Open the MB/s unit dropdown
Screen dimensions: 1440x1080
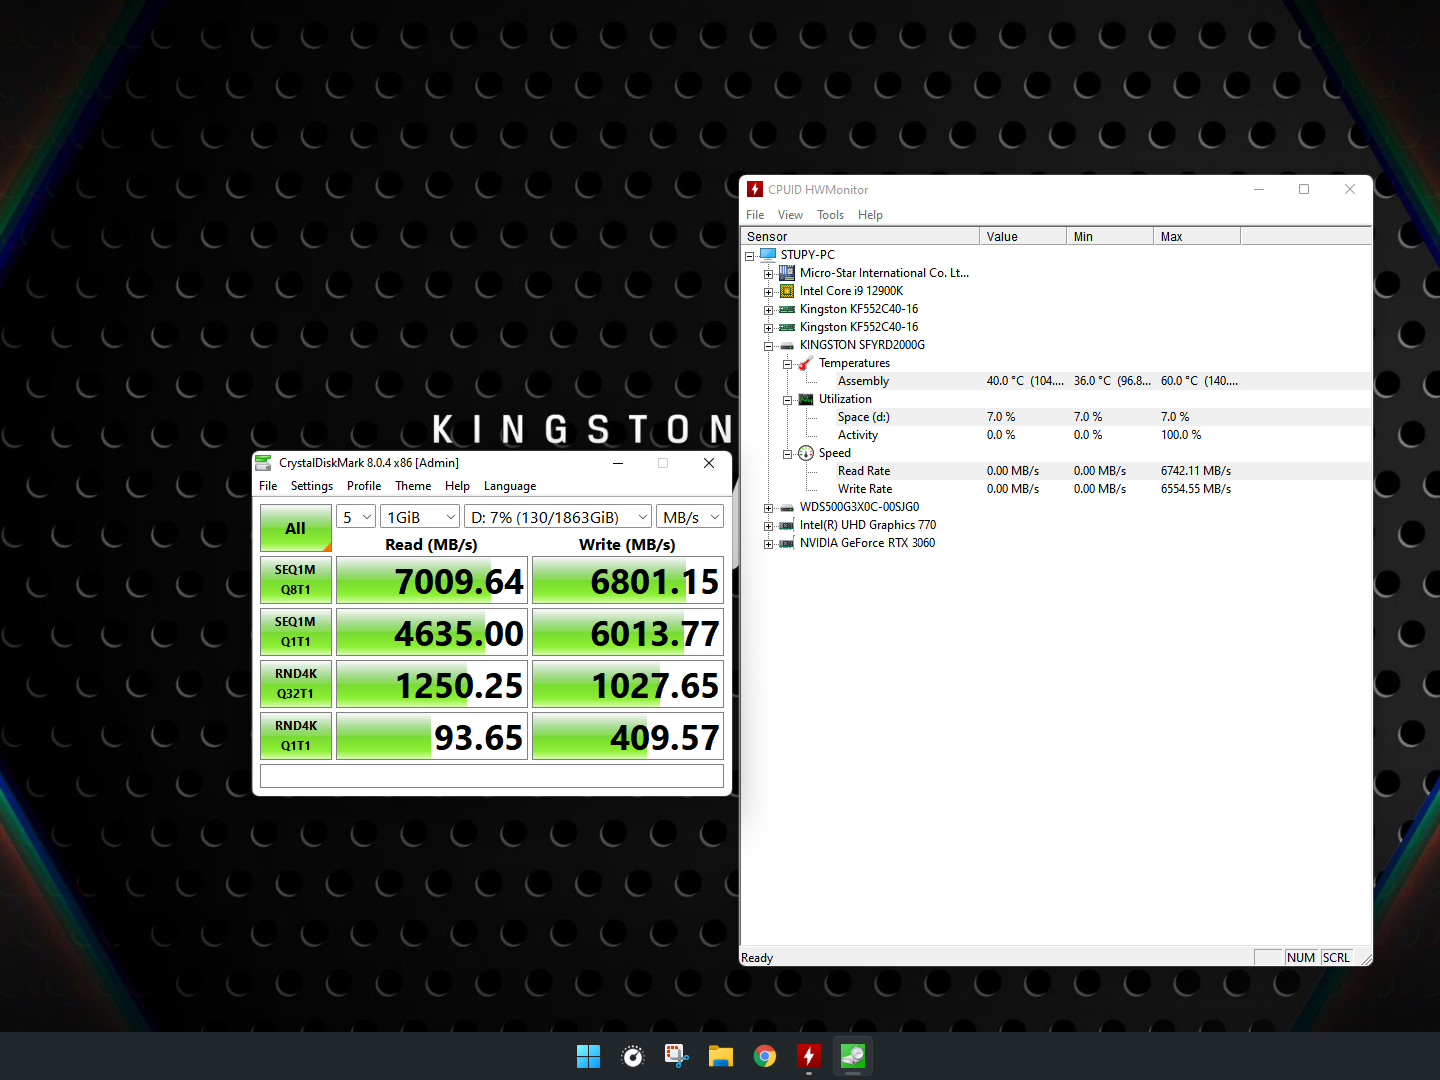[690, 517]
